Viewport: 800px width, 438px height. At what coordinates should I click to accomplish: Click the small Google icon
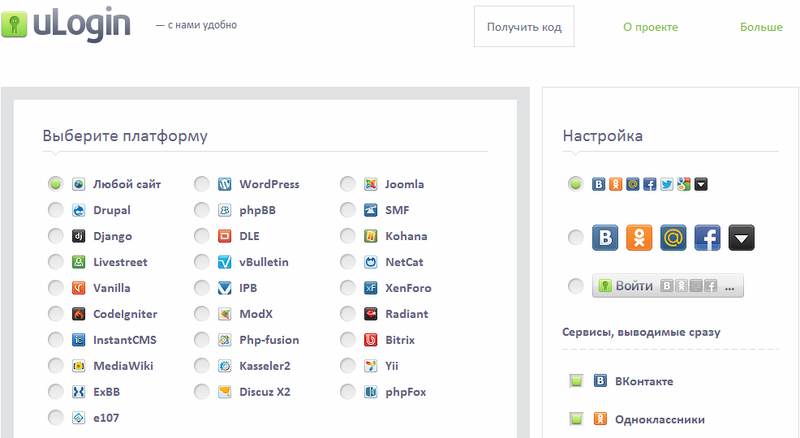point(683,184)
